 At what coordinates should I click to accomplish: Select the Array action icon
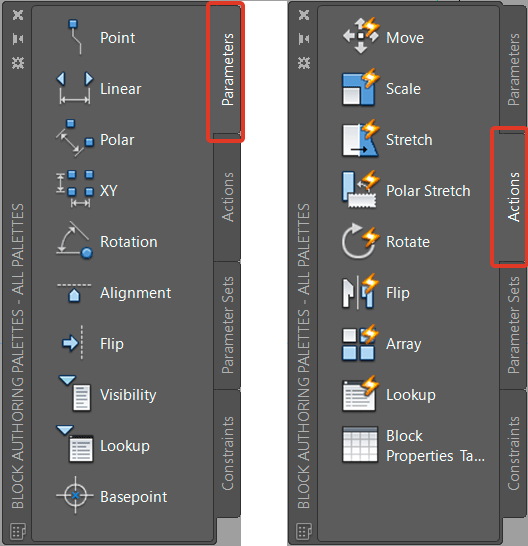360,343
